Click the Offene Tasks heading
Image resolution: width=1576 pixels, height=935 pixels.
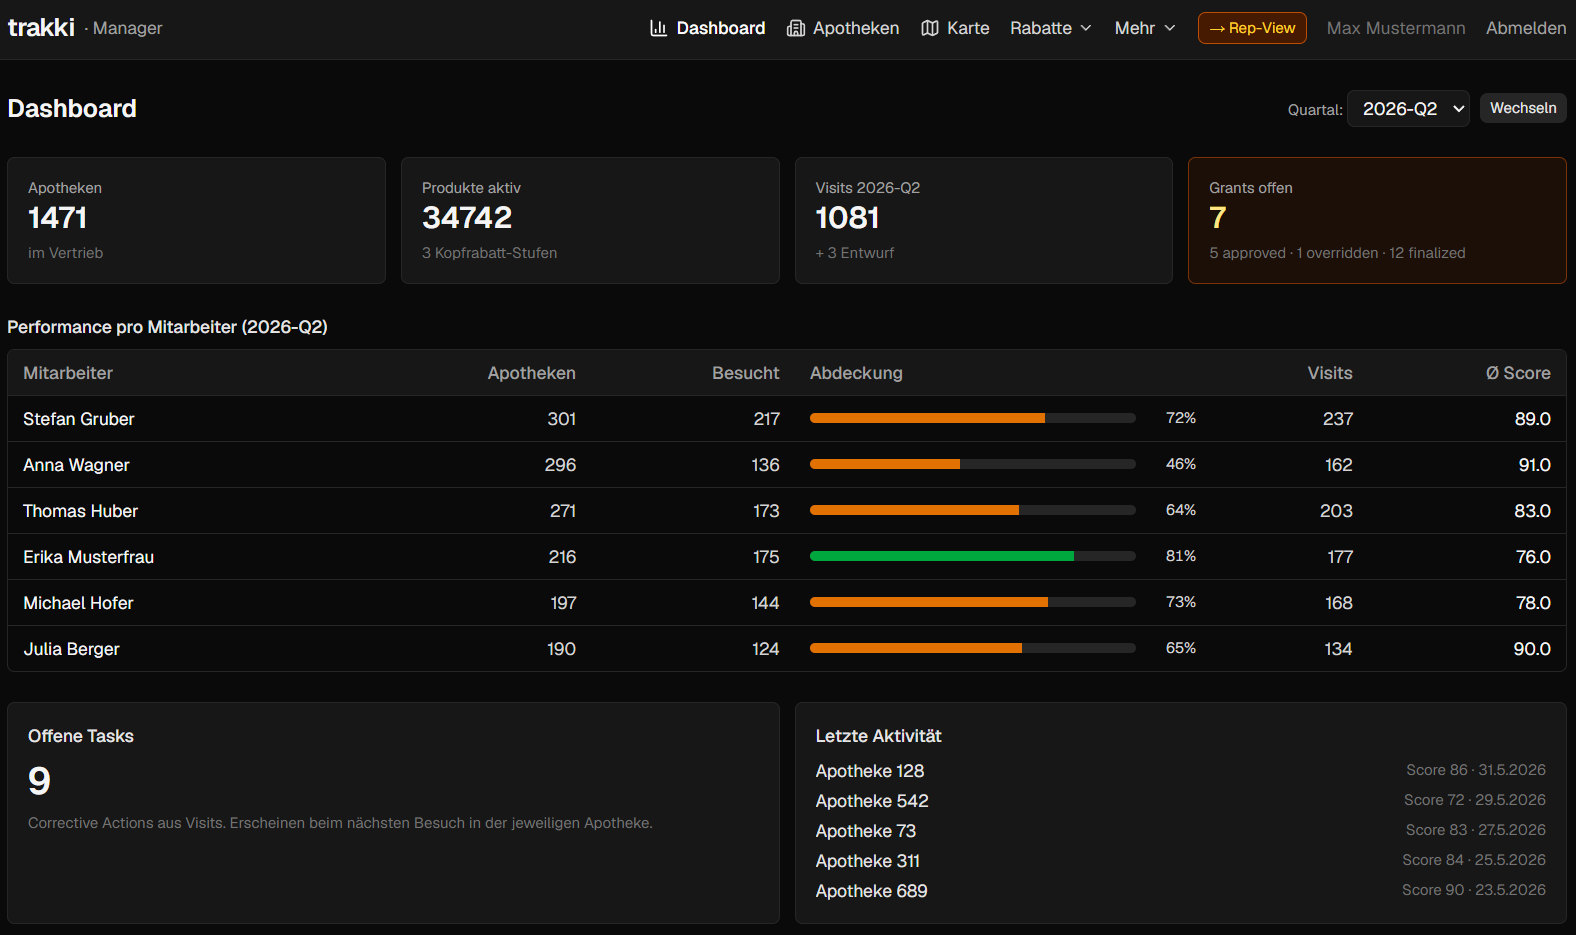[81, 736]
